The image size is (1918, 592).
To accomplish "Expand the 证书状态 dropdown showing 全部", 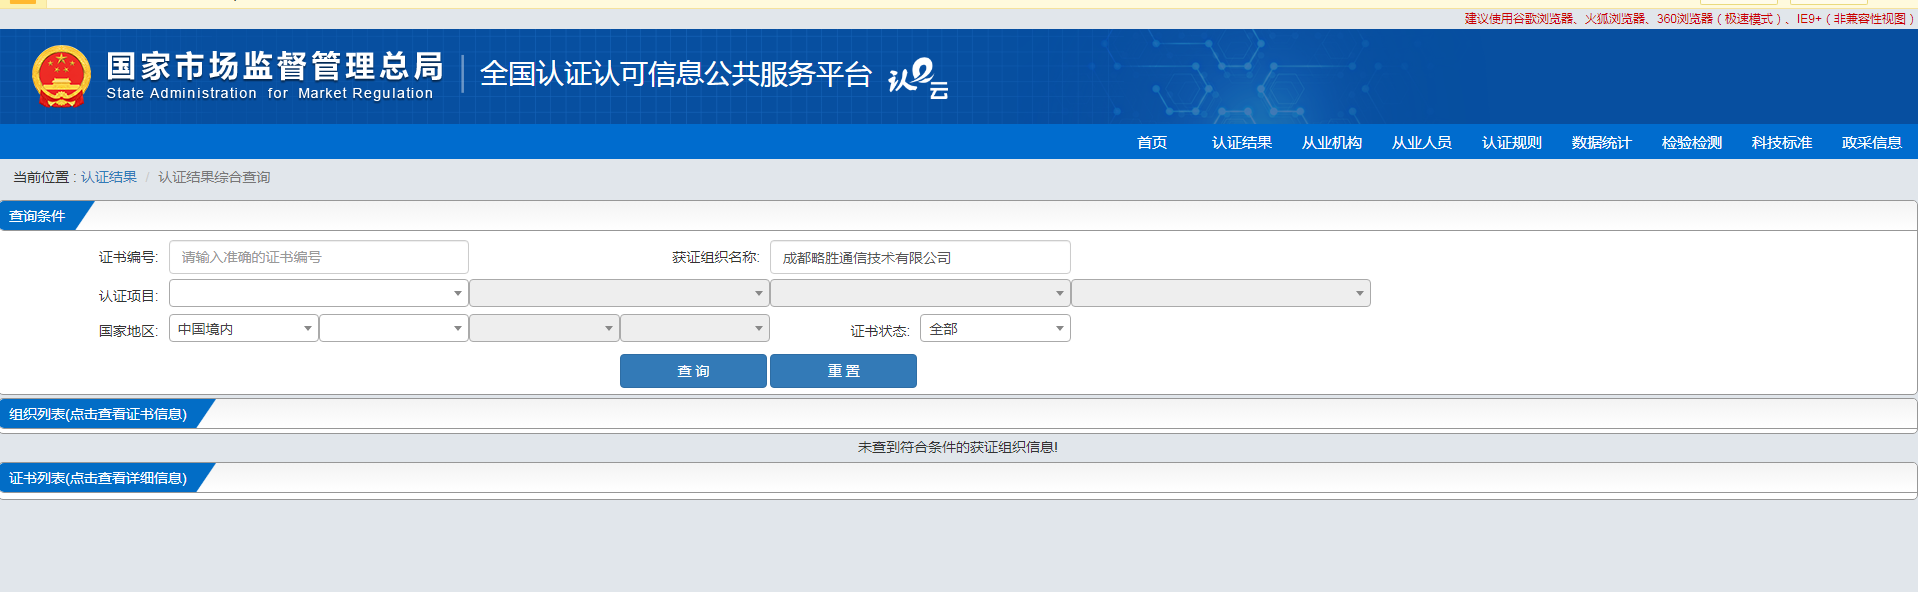I will tap(995, 328).
